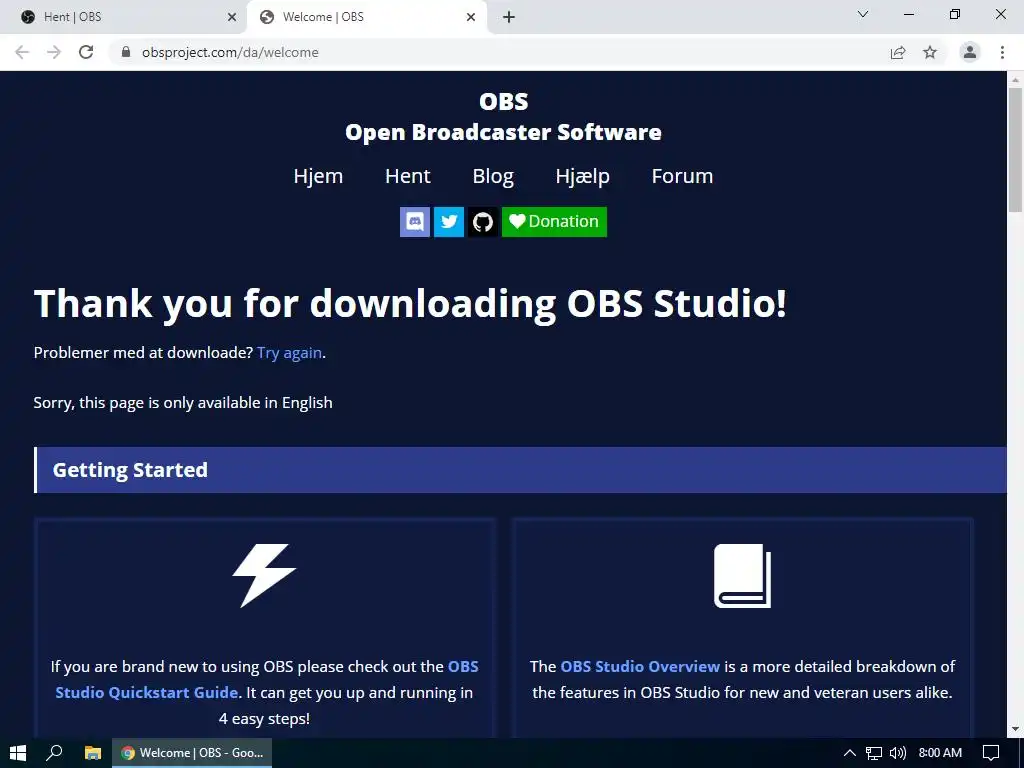This screenshot has height=768, width=1024.
Task: Click the scrollbar down arrow
Action: click(1015, 729)
